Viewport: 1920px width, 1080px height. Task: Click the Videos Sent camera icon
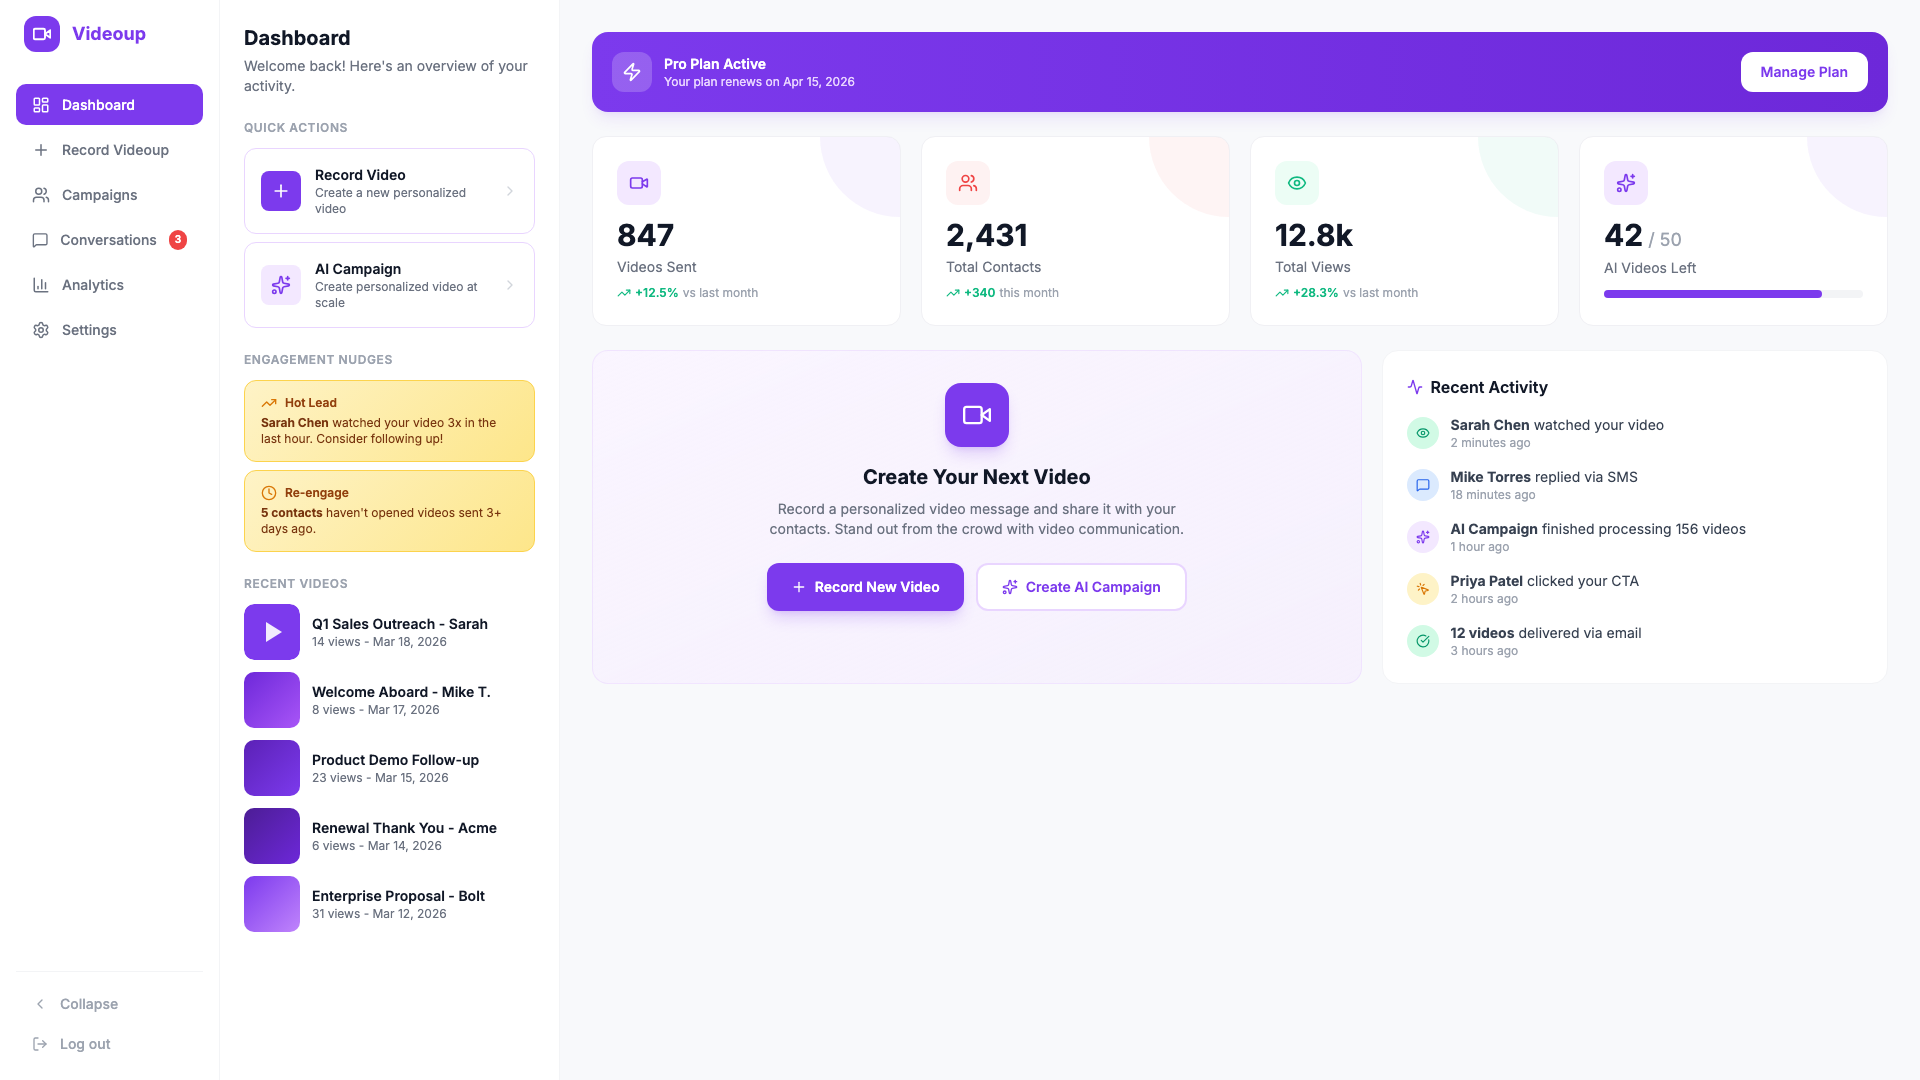click(639, 183)
